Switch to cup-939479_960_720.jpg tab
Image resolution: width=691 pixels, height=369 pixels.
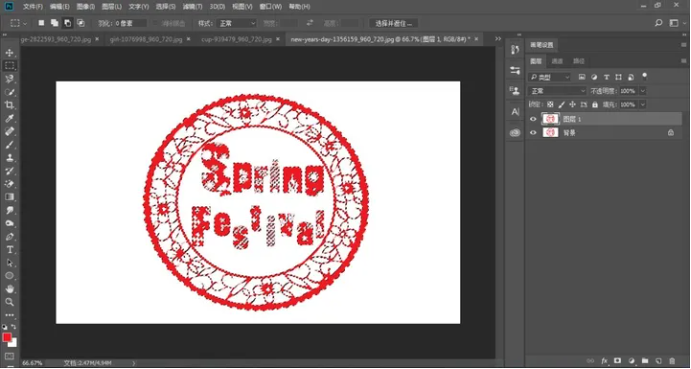237,39
